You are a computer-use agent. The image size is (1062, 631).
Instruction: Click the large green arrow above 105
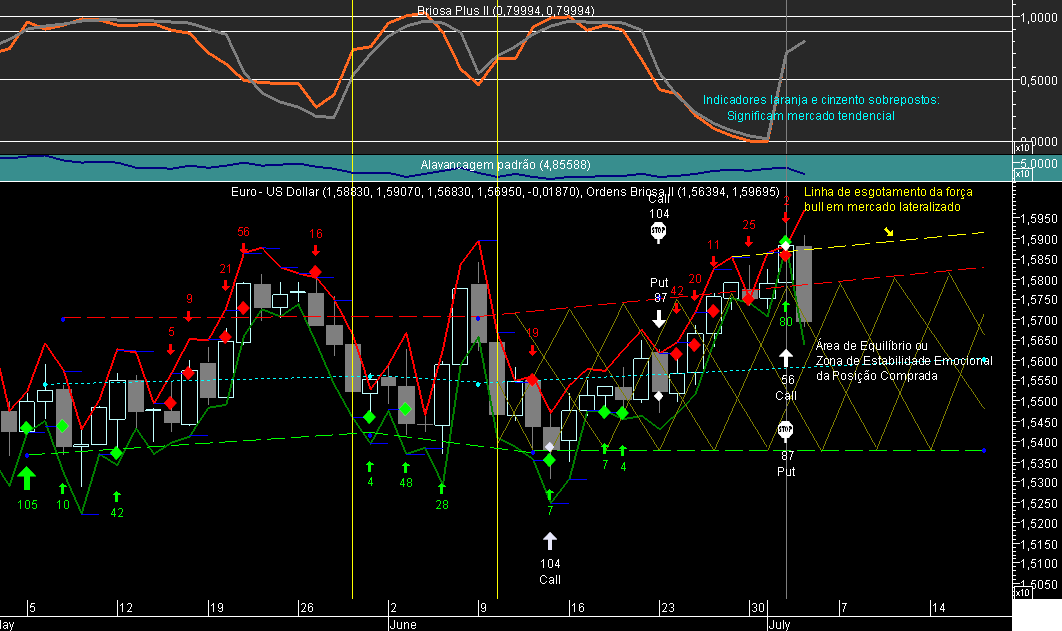coord(26,478)
